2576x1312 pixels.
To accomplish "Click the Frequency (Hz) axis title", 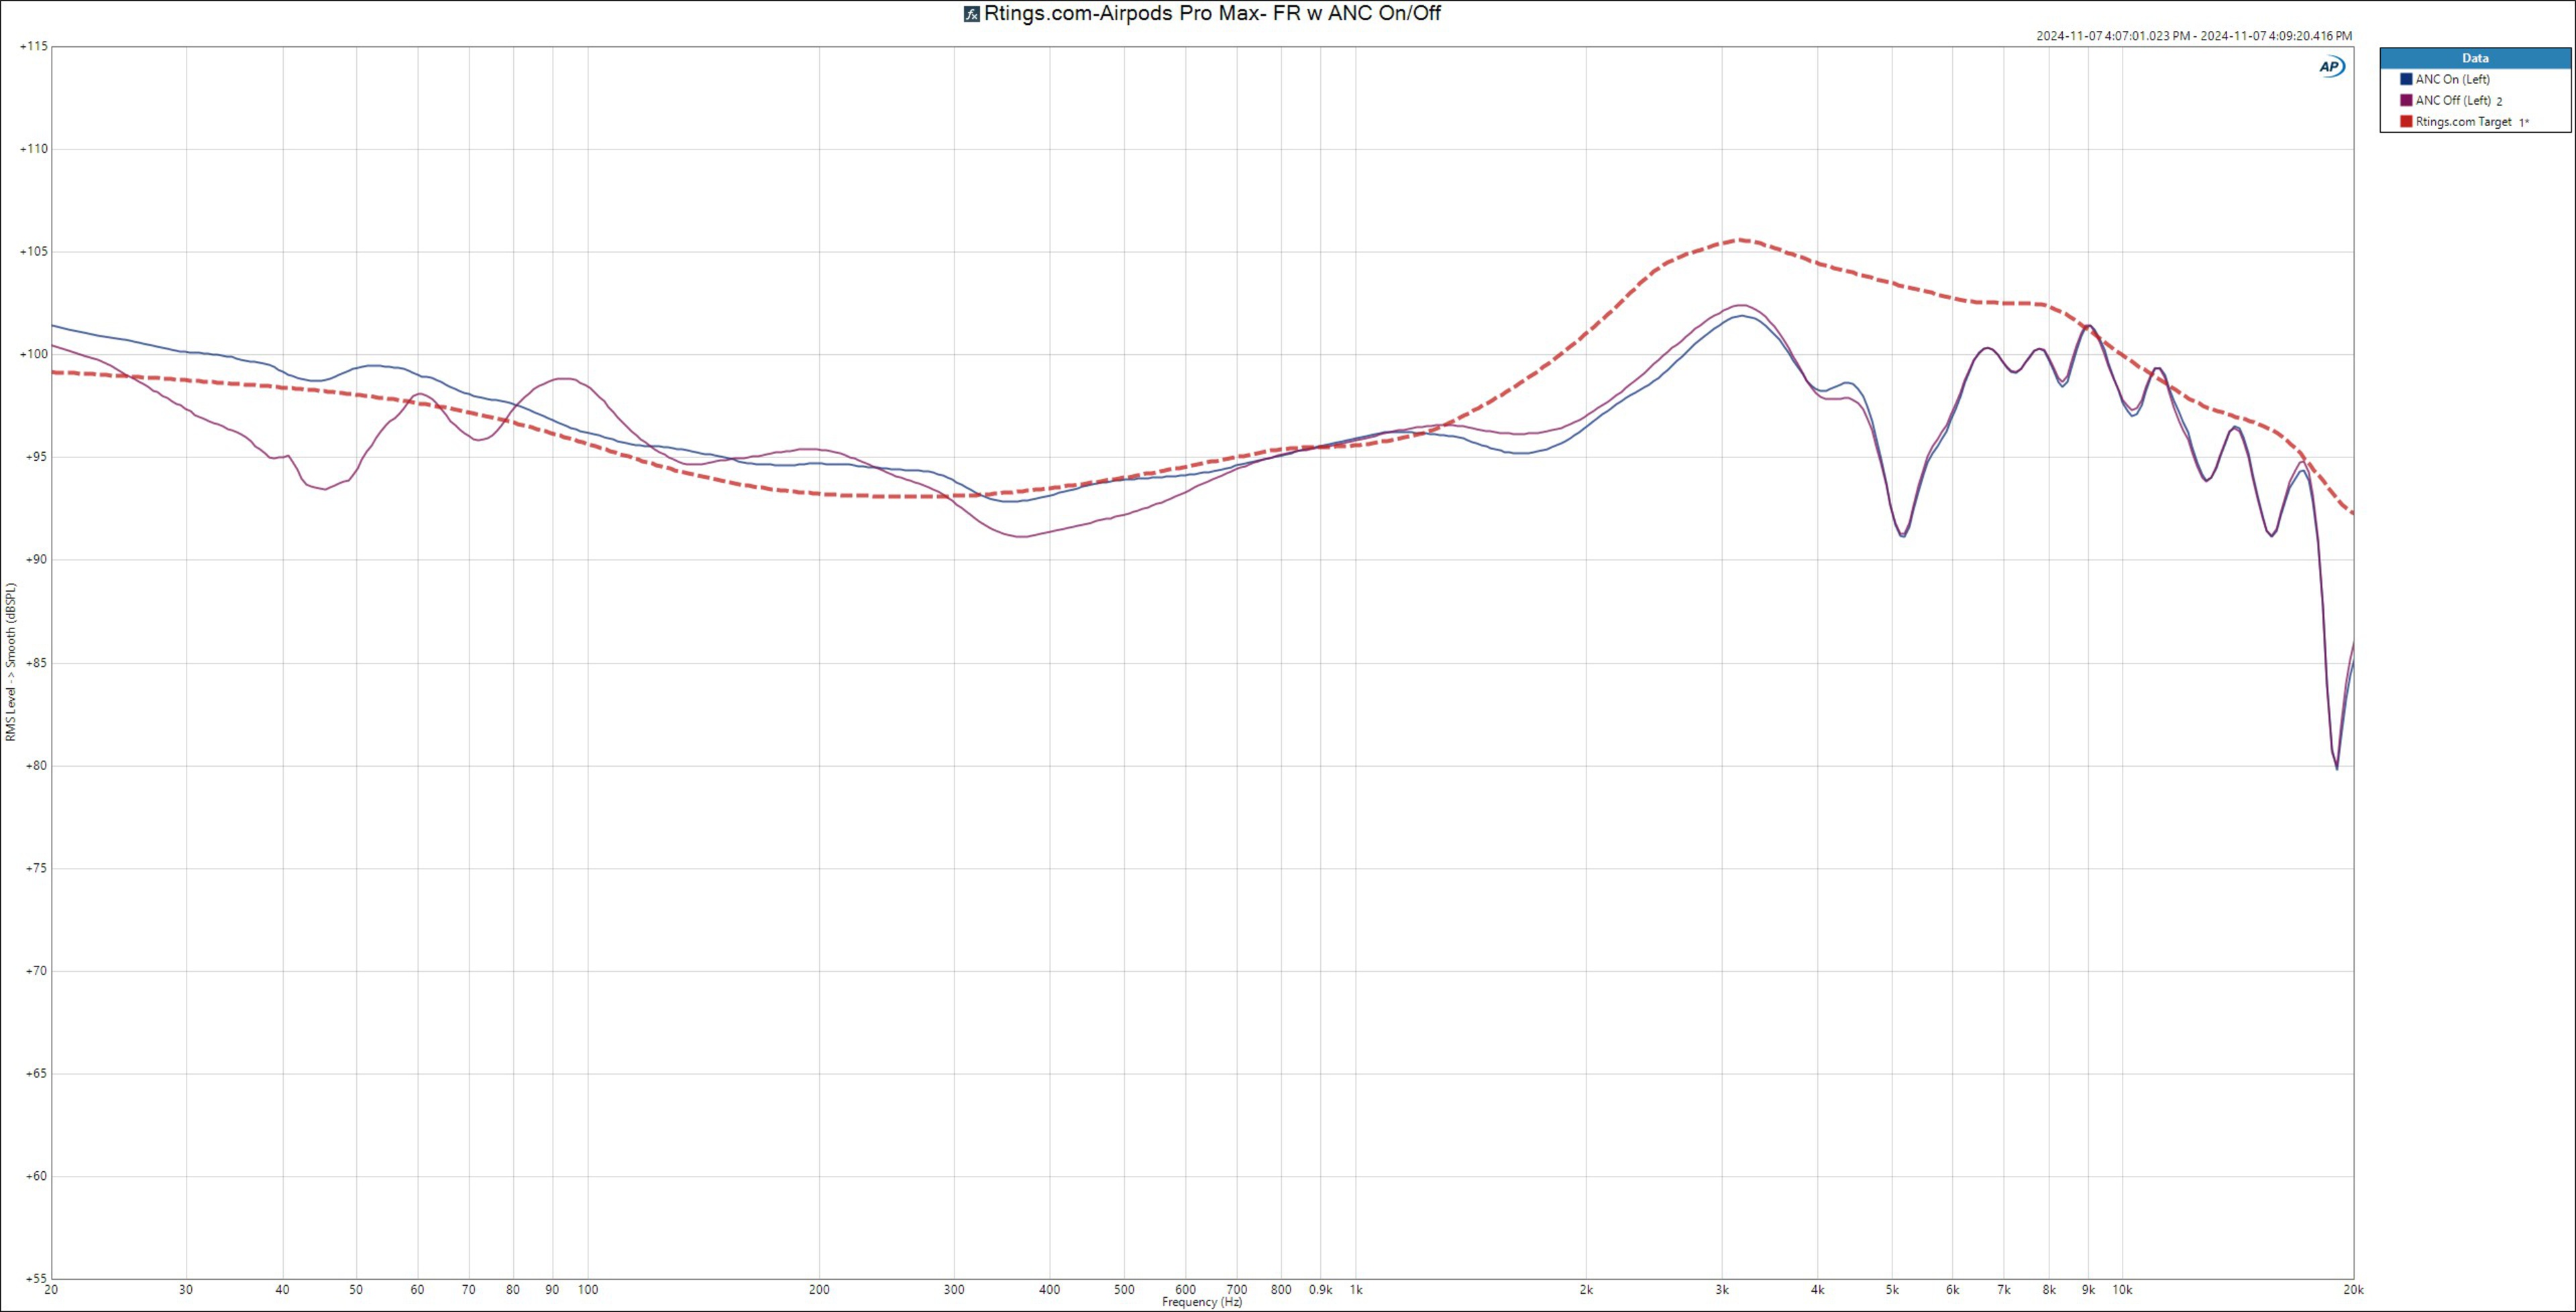I will [1202, 1302].
